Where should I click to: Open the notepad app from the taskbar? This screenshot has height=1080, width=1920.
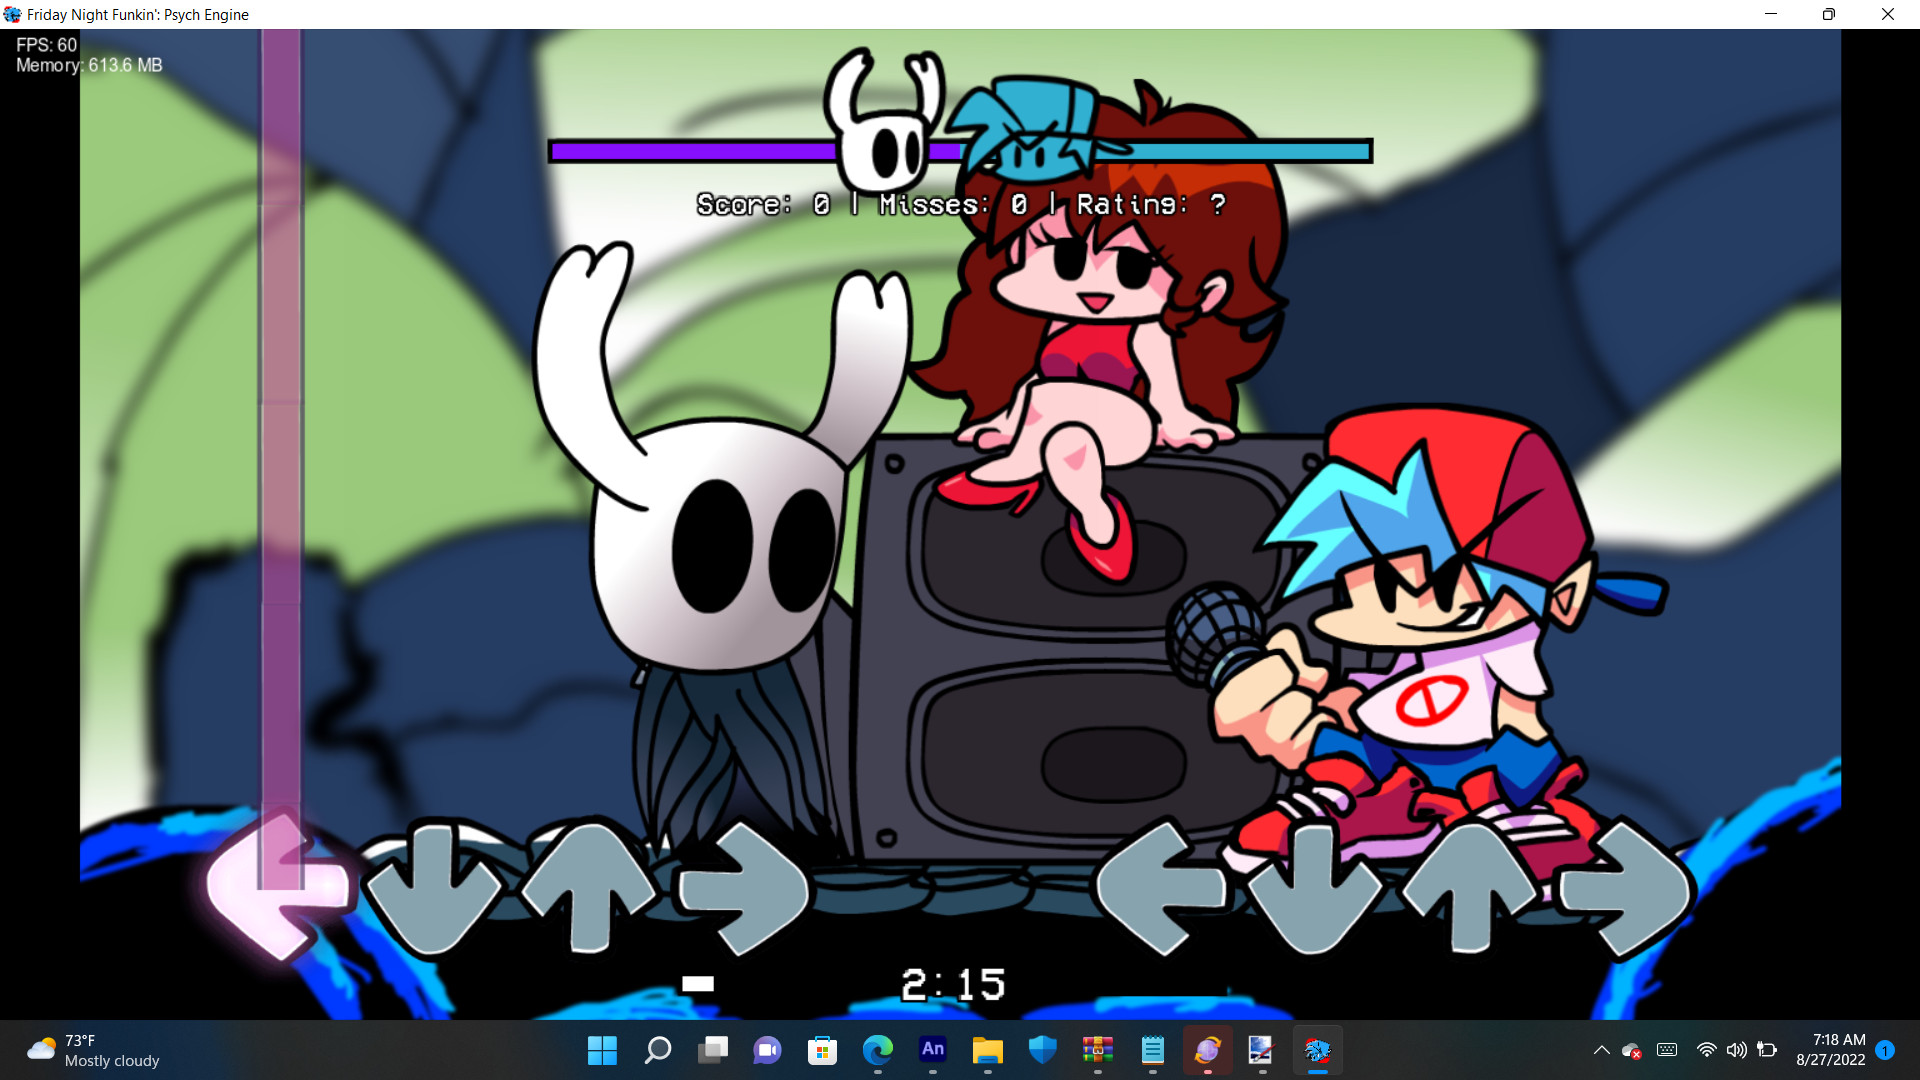pos(1153,1051)
